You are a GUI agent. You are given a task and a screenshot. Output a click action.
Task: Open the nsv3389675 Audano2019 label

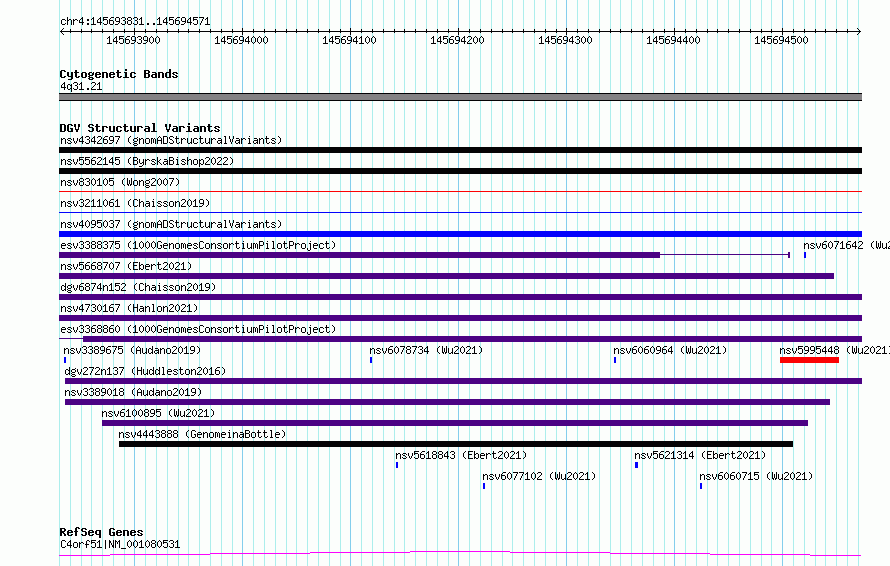point(132,350)
